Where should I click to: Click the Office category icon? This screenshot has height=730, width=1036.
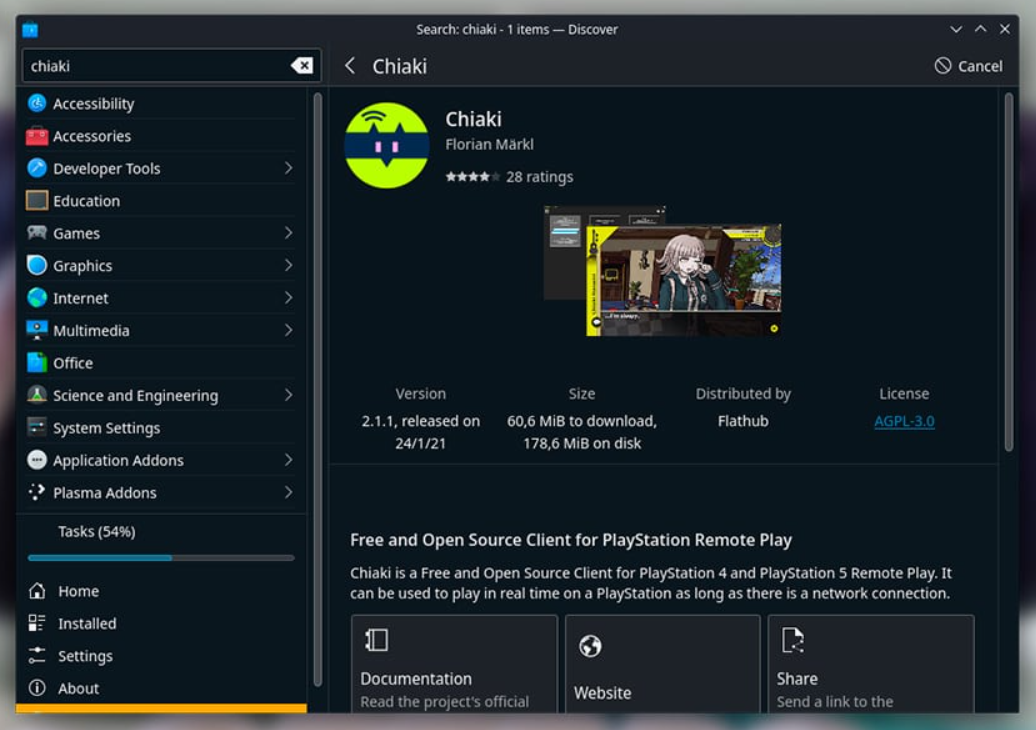coord(37,363)
